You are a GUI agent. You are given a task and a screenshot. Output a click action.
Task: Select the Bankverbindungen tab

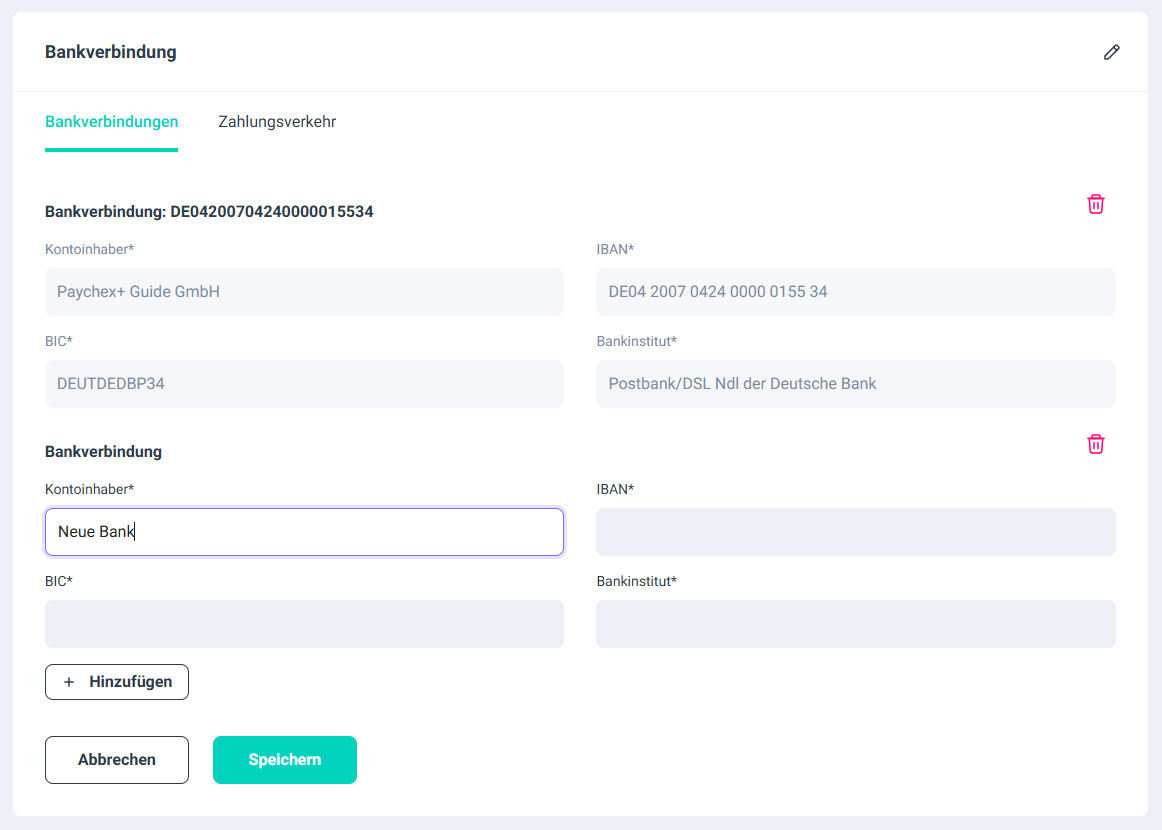pyautogui.click(x=111, y=122)
